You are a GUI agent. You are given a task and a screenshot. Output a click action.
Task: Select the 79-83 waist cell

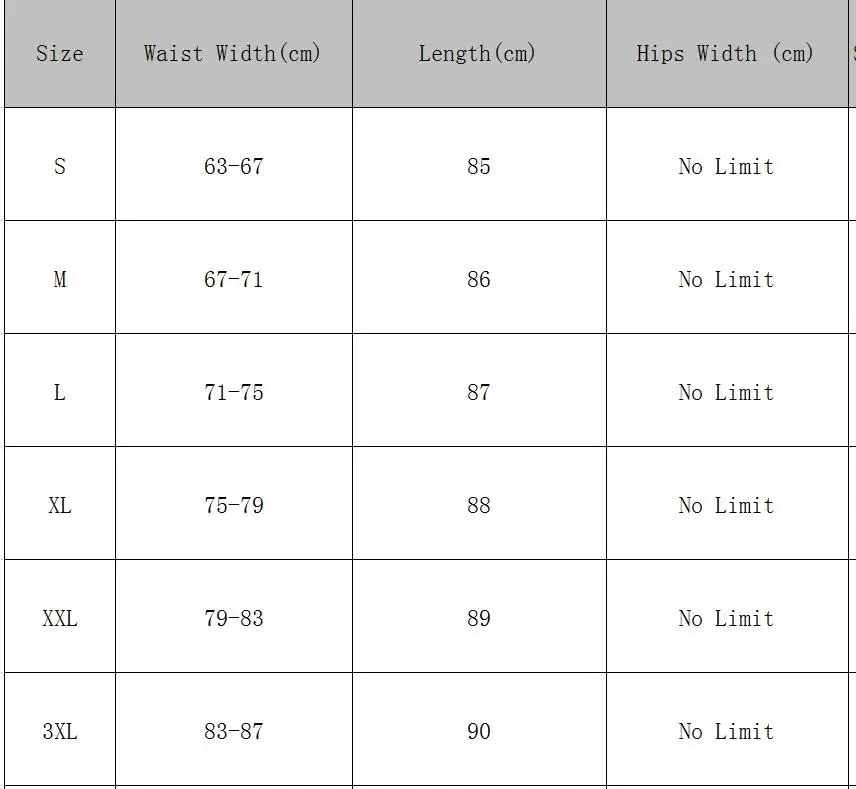point(234,618)
